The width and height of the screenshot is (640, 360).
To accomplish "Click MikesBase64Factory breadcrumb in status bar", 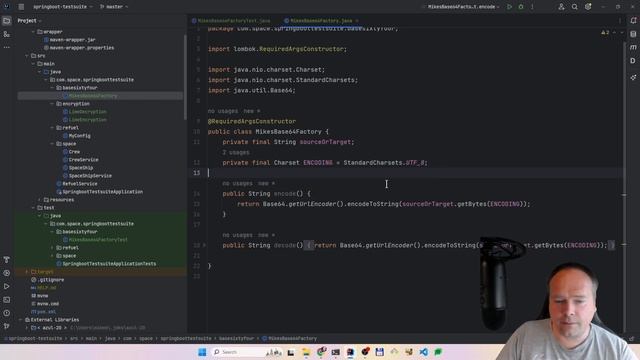I will point(292,338).
